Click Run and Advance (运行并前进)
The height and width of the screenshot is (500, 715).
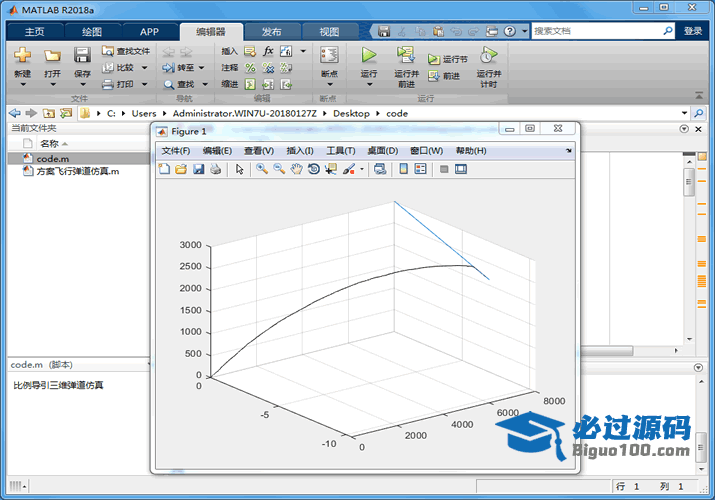(406, 67)
